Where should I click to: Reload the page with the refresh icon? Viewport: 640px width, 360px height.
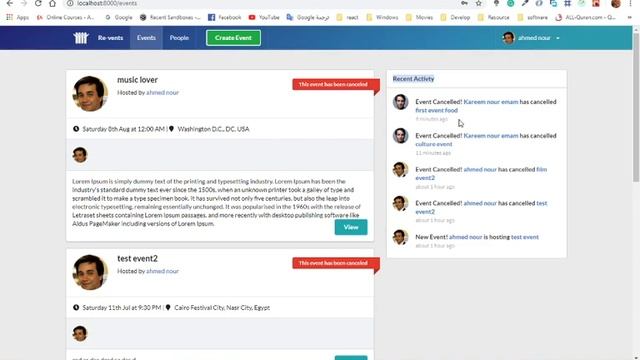[38, 3]
